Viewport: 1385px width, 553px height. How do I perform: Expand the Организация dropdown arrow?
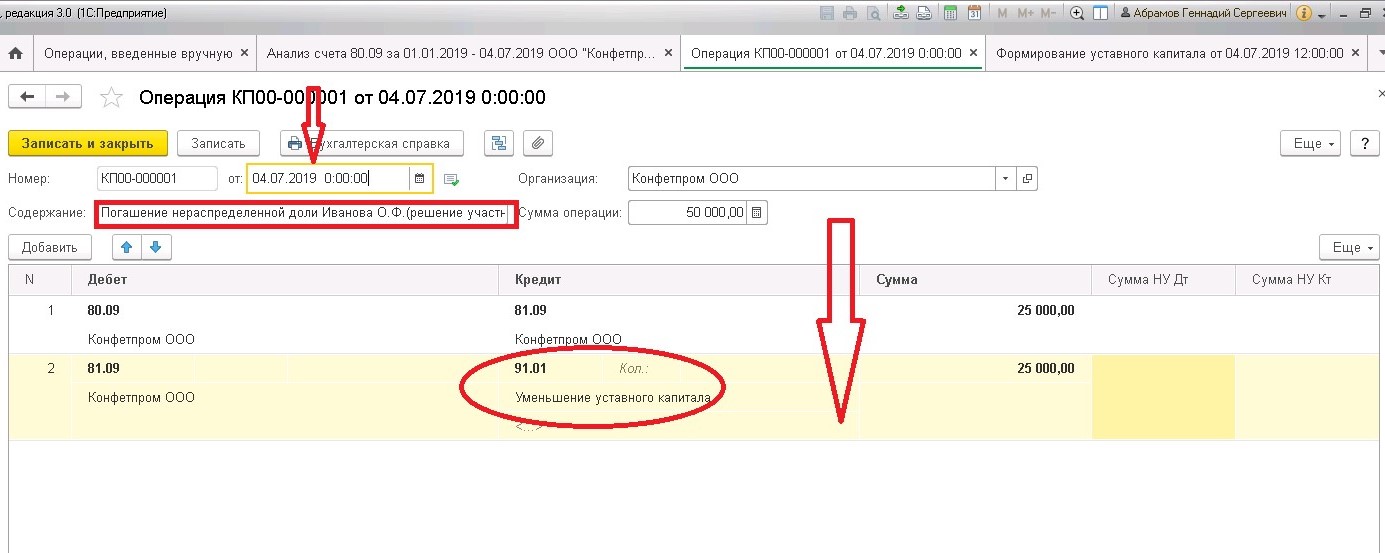[1004, 179]
